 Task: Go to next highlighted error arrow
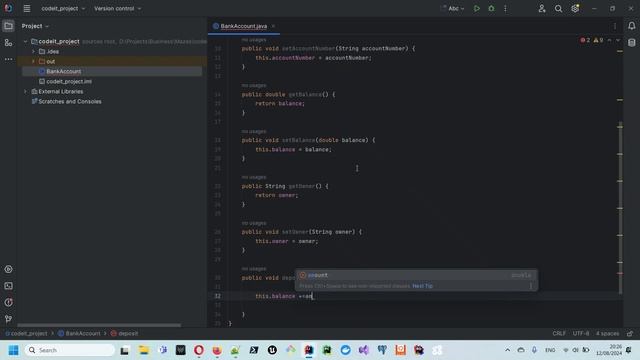point(618,40)
